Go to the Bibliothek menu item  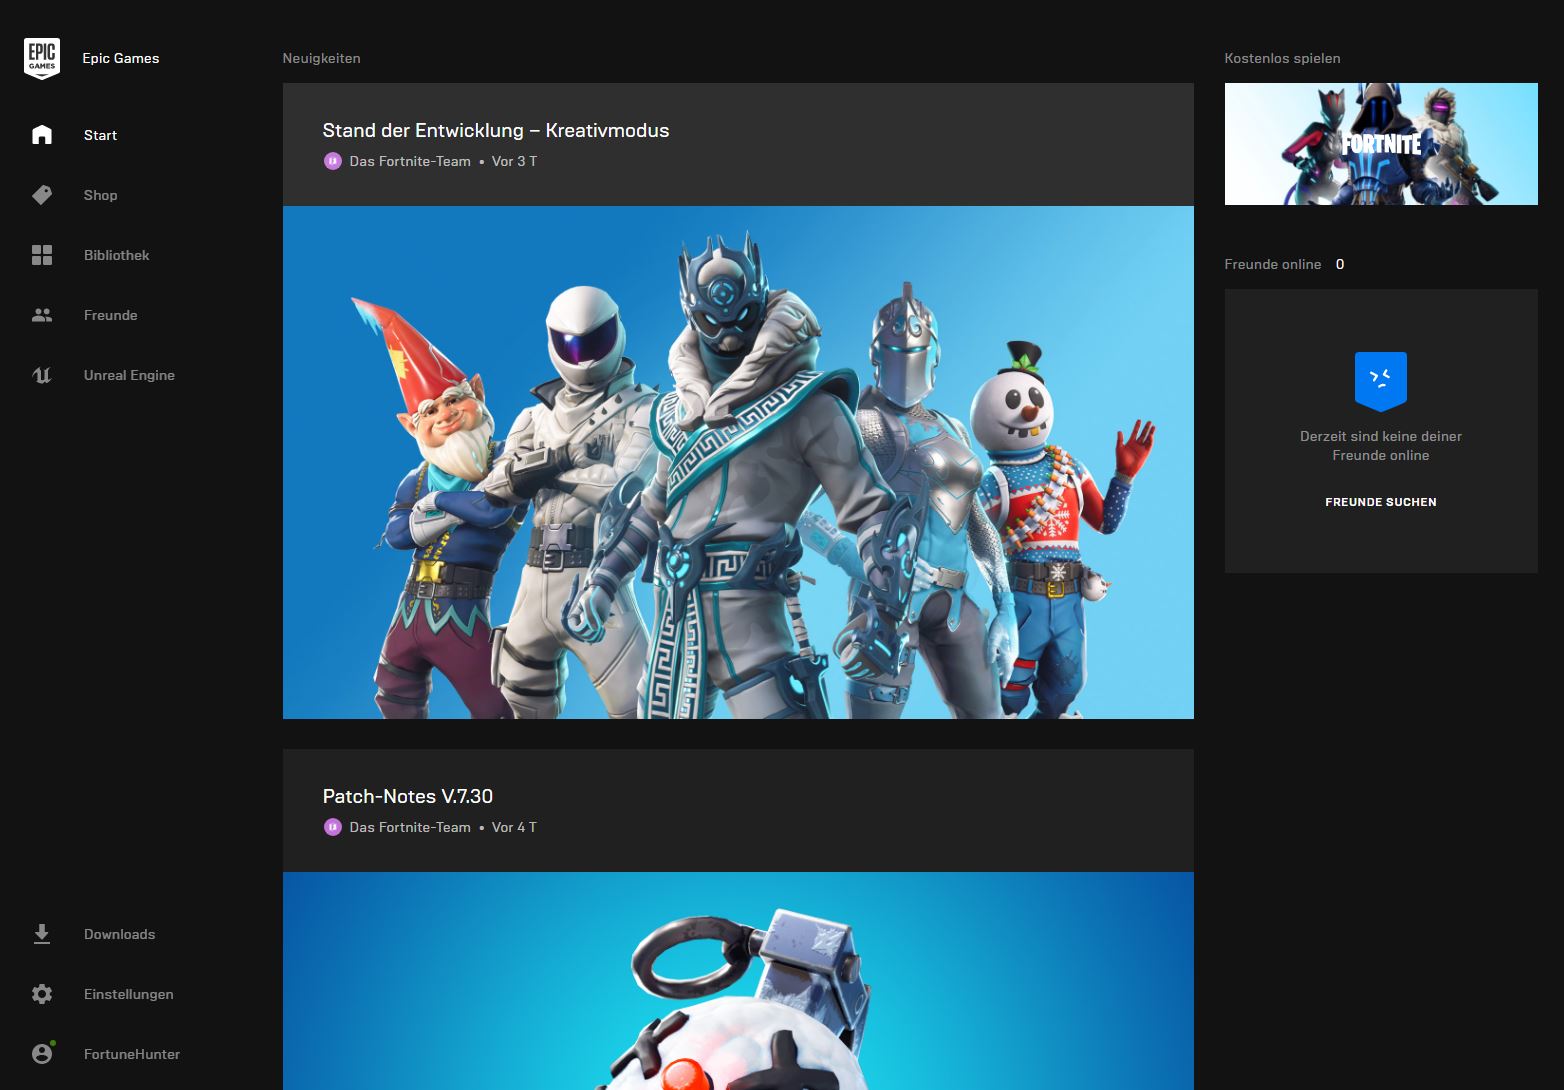click(117, 255)
